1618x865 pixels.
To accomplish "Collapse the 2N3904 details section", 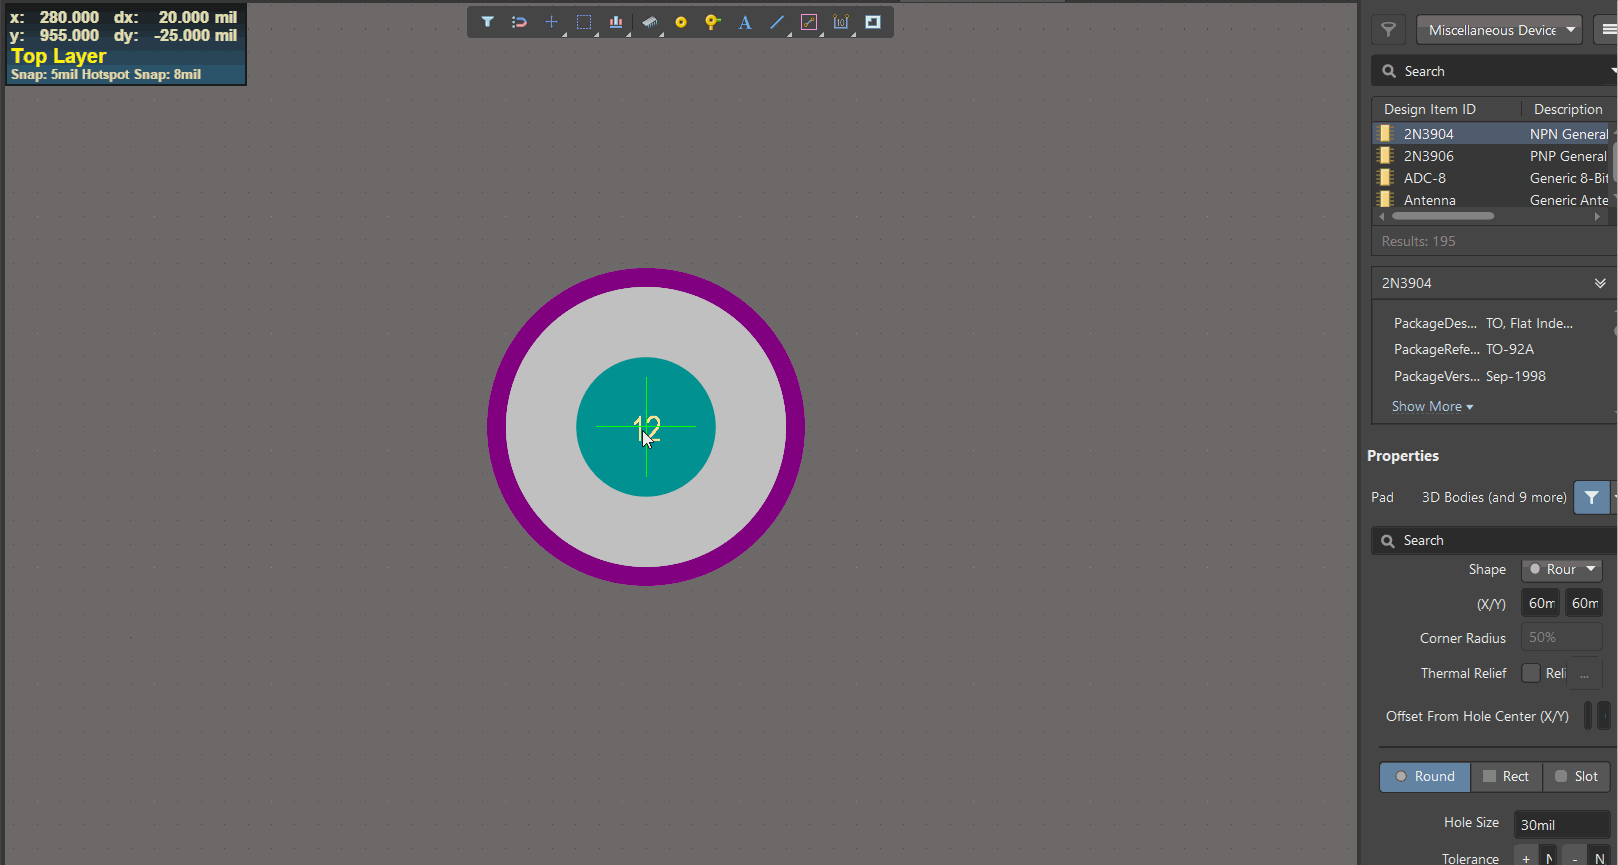I will click(x=1599, y=283).
